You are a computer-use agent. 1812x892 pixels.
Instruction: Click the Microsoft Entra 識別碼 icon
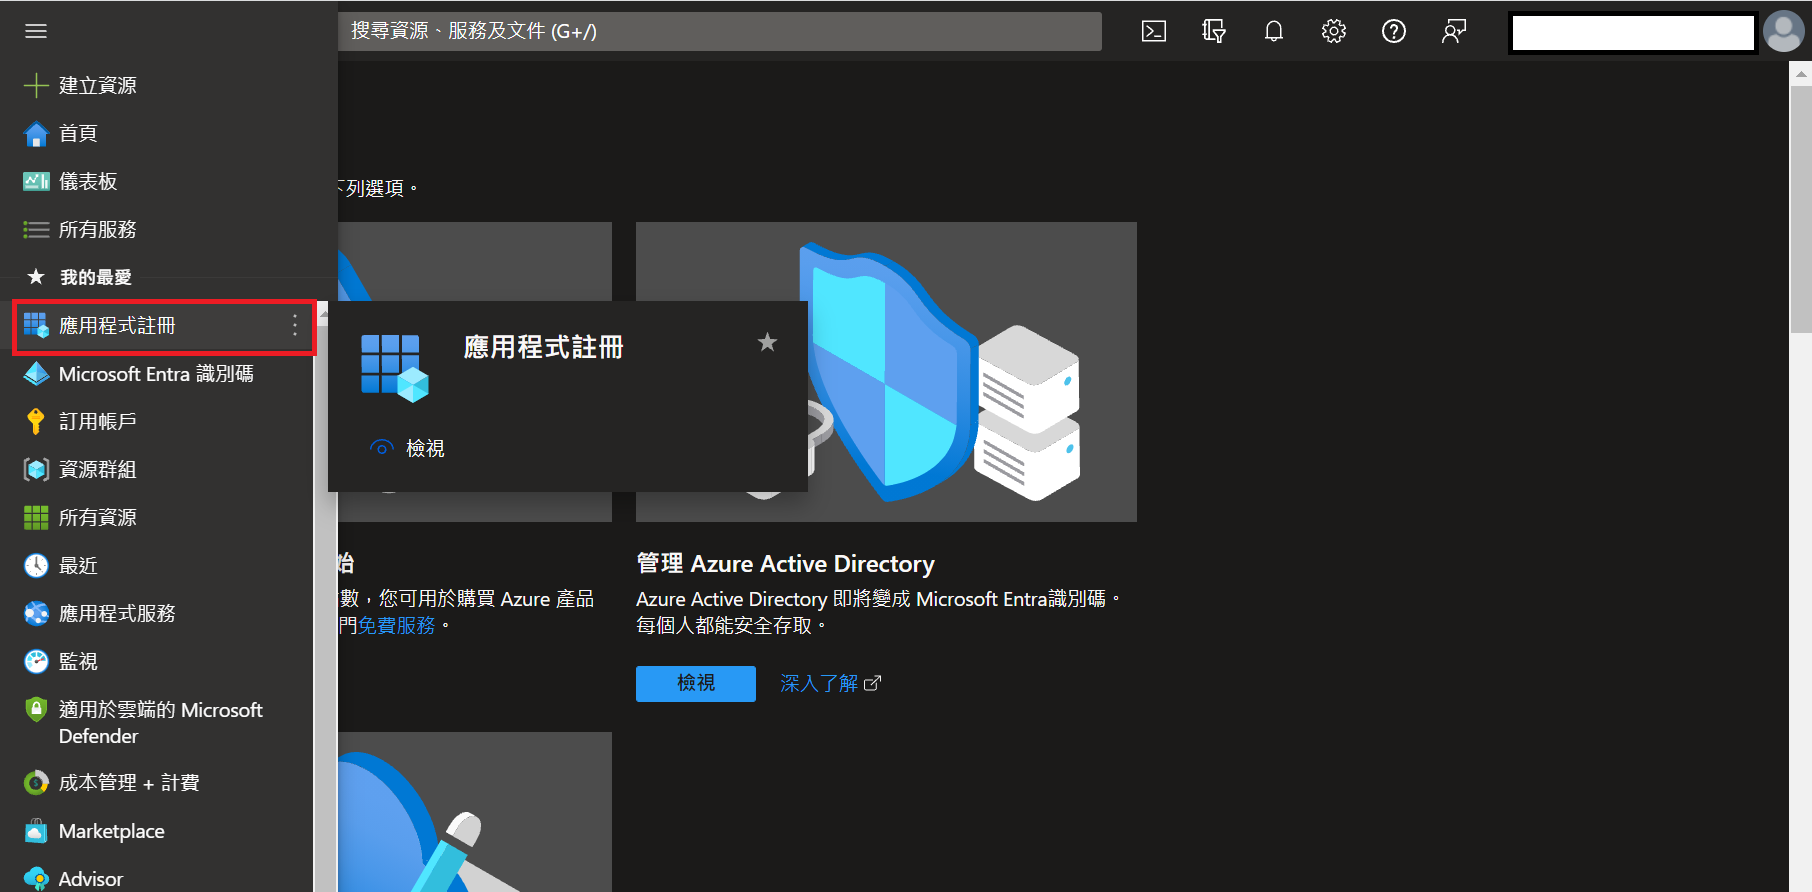pos(36,373)
